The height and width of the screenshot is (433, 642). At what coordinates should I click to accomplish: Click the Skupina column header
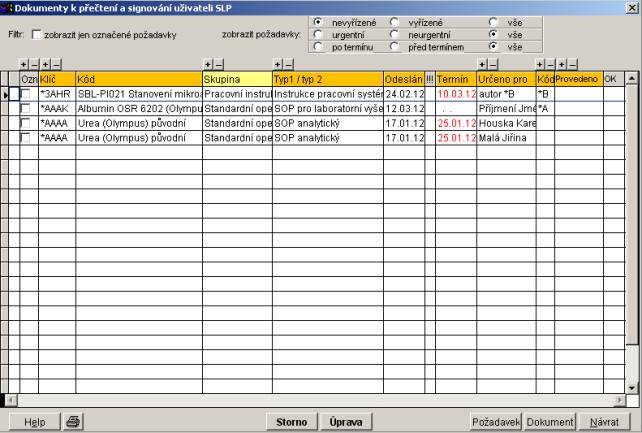click(x=236, y=78)
